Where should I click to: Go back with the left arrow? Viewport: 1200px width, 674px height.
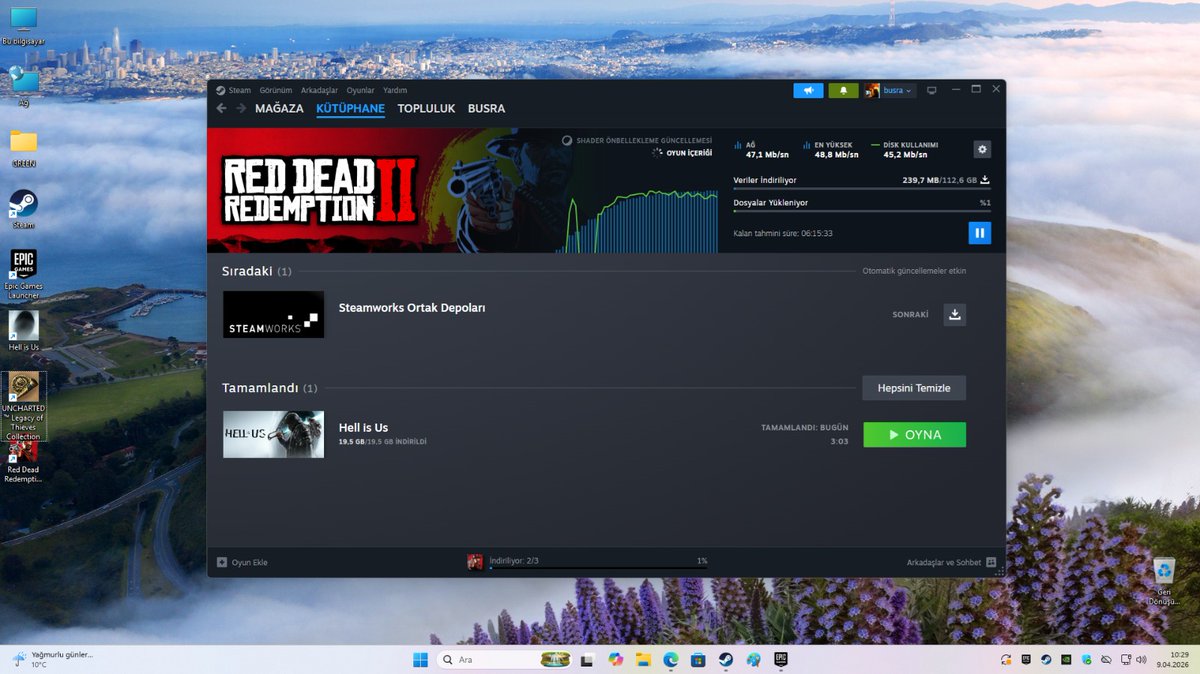222,108
